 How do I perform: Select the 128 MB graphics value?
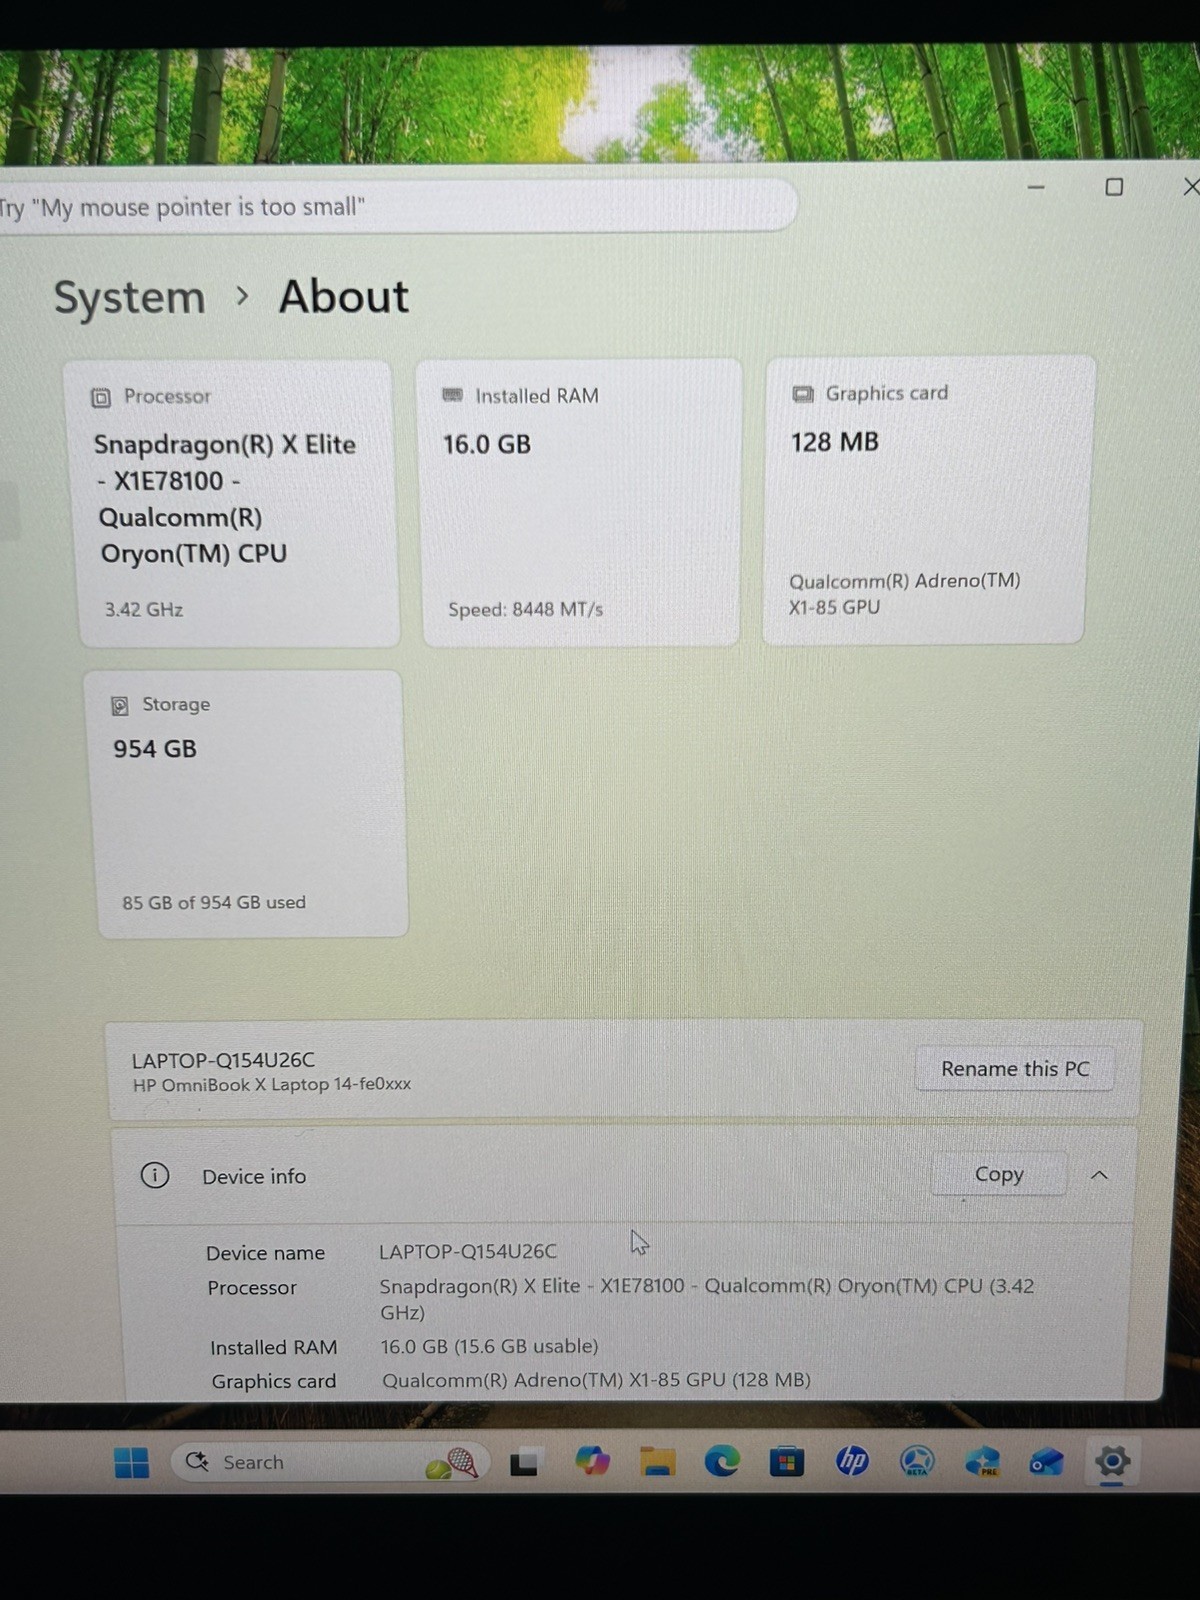pos(835,442)
